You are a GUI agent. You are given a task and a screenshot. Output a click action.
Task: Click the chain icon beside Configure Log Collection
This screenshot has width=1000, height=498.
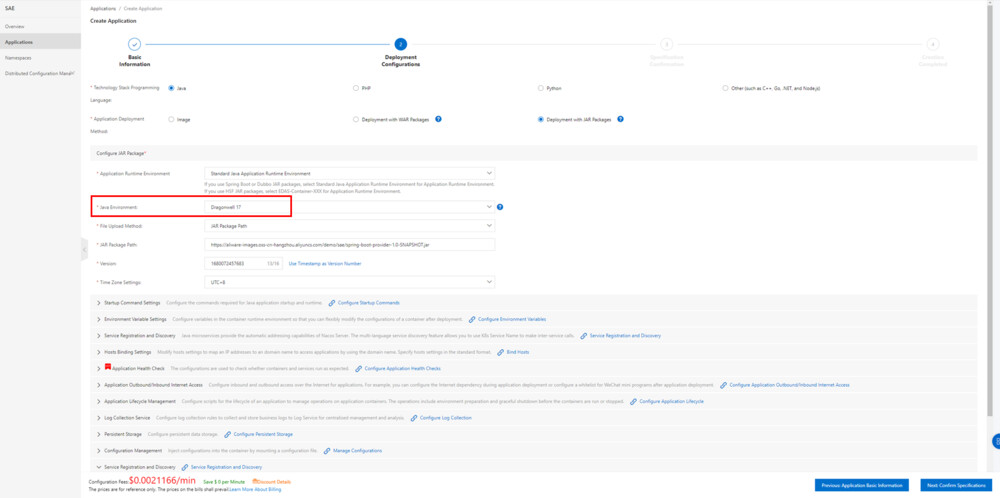(x=414, y=418)
